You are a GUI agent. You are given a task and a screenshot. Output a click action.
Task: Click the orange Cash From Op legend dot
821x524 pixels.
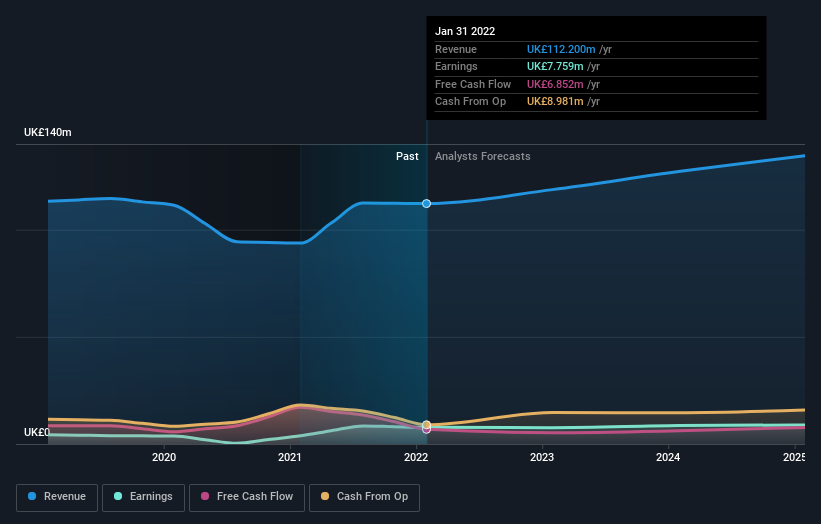(325, 496)
